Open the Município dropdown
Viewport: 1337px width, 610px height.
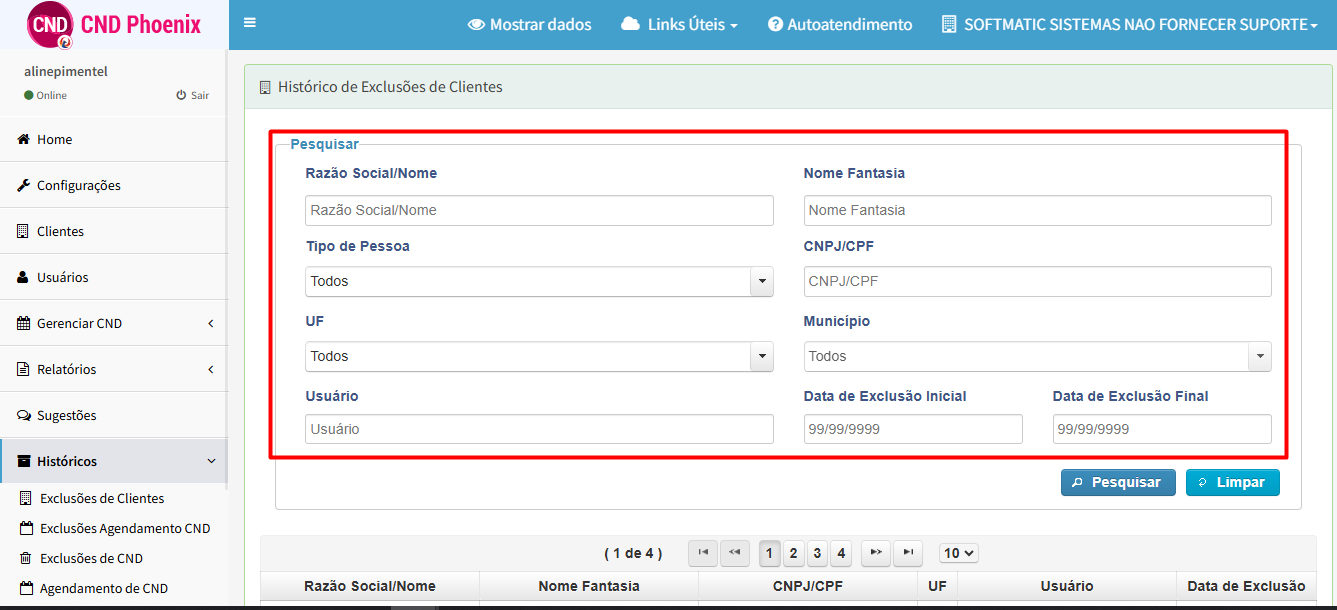1037,356
